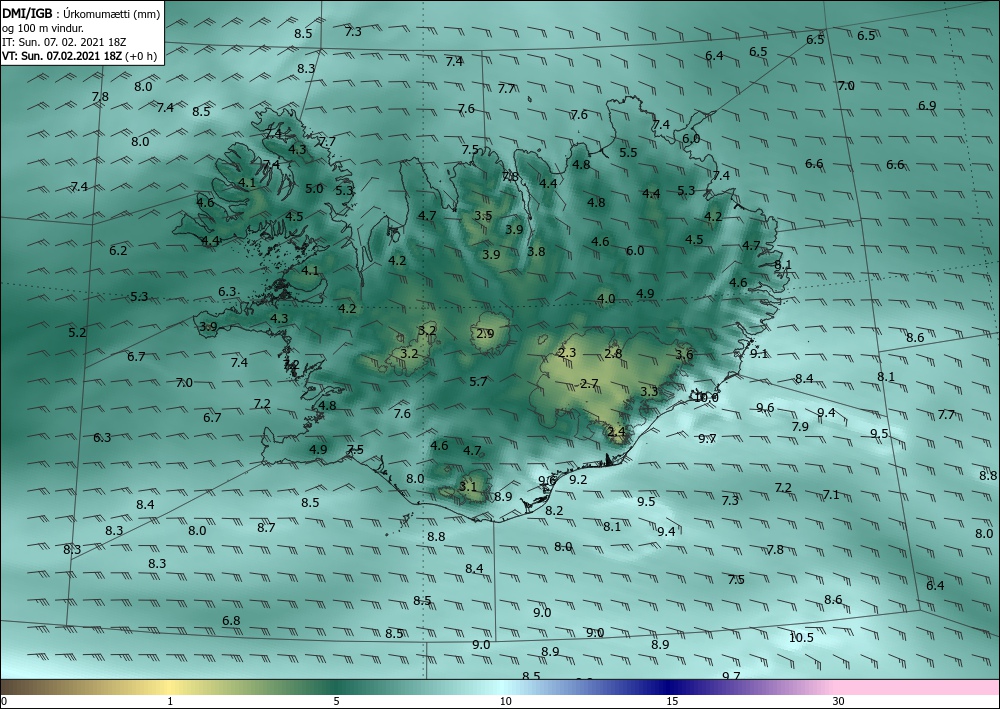Click the 6.8 value on the map

pos(231,620)
